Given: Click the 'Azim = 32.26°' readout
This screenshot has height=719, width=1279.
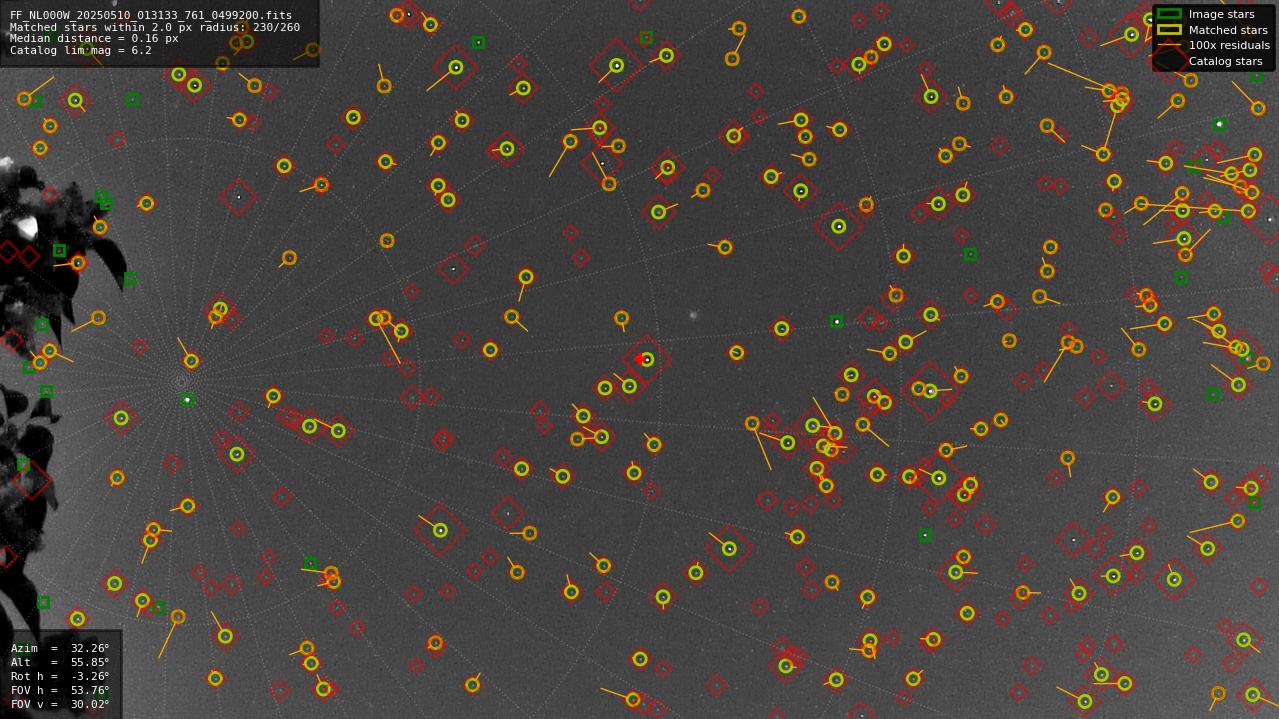Looking at the screenshot, I should pos(60,649).
